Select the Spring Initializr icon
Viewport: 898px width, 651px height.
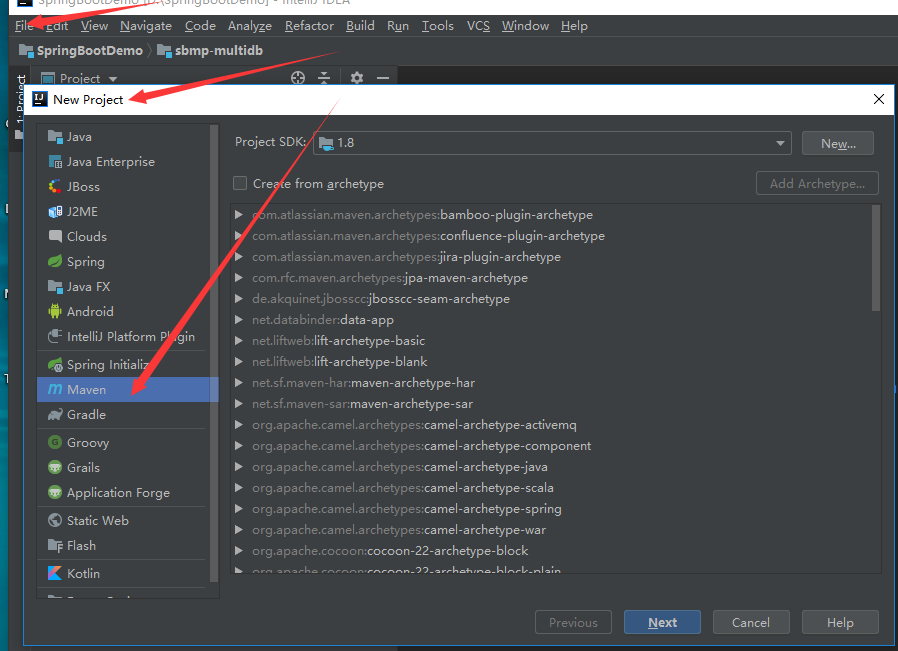[x=55, y=365]
